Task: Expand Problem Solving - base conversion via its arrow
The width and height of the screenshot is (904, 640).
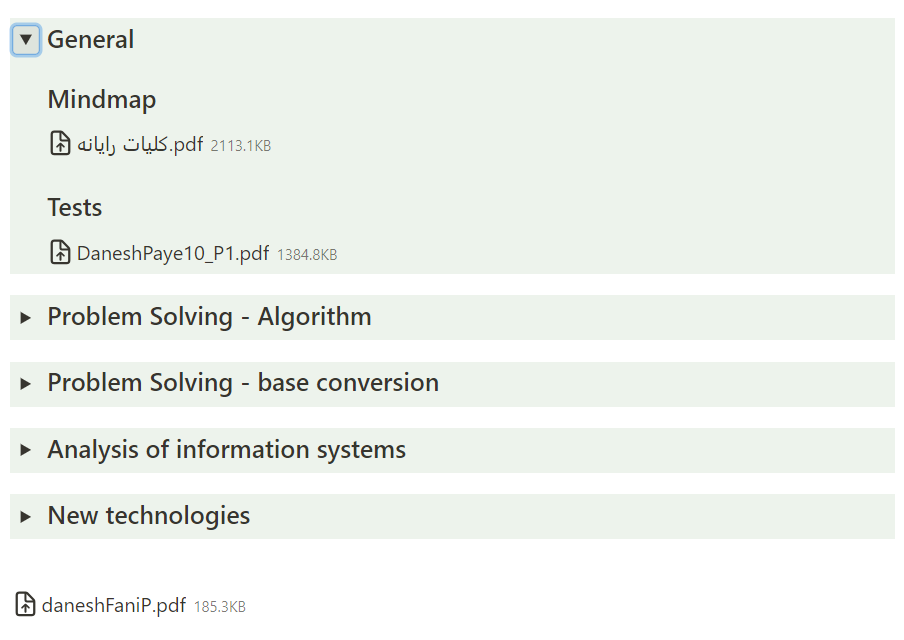Action: (x=26, y=383)
